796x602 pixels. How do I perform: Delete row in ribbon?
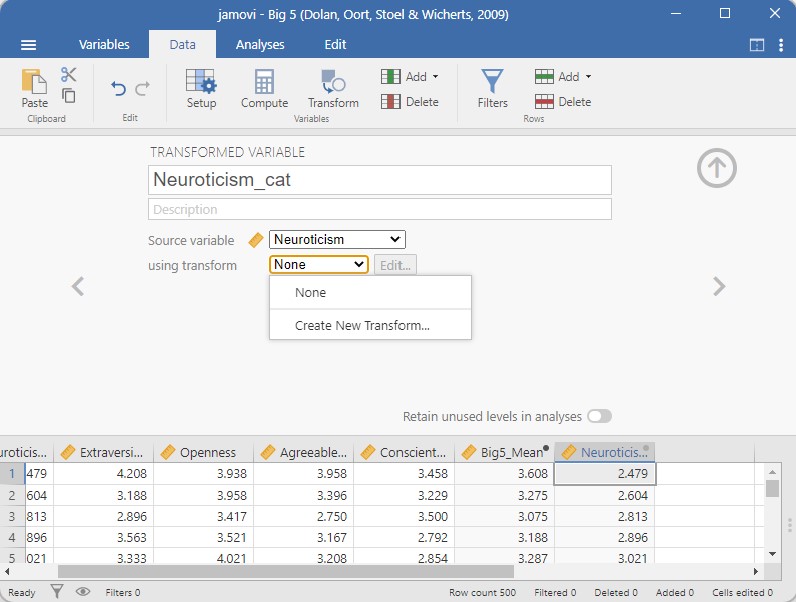point(563,102)
